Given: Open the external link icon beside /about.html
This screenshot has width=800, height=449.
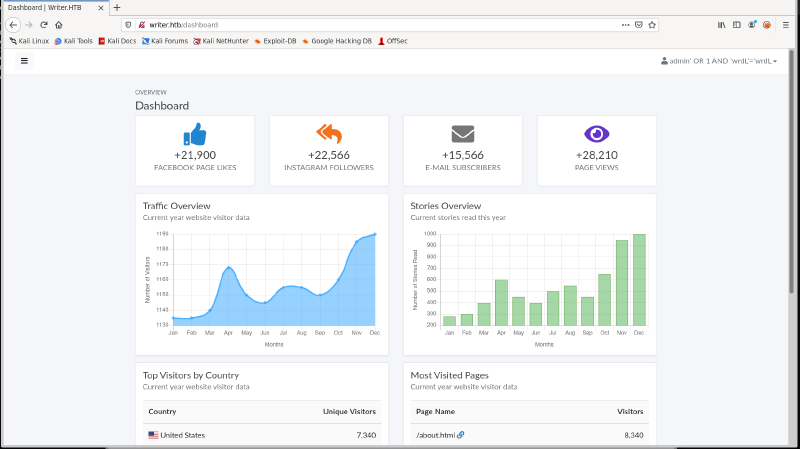Looking at the screenshot, I should click(x=461, y=435).
